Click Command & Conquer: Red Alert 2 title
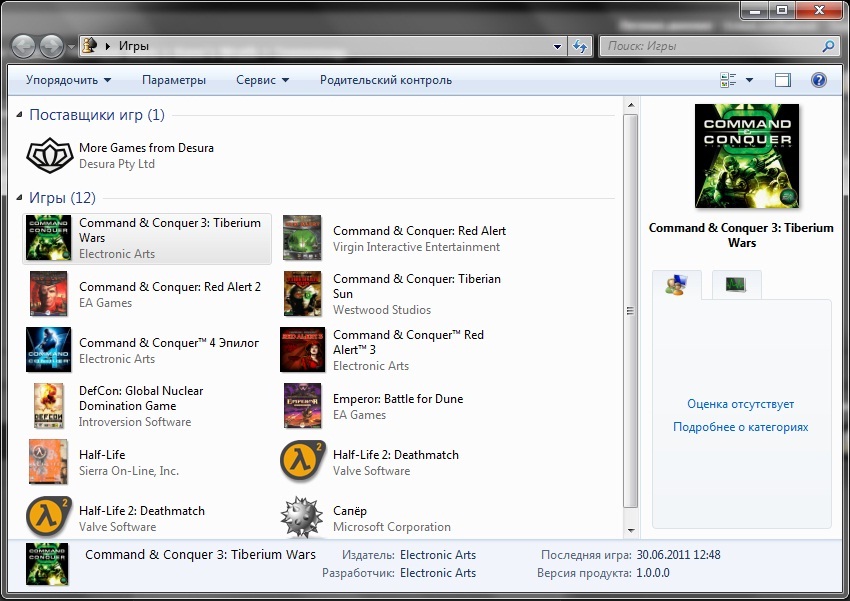This screenshot has width=850, height=601. (x=170, y=287)
